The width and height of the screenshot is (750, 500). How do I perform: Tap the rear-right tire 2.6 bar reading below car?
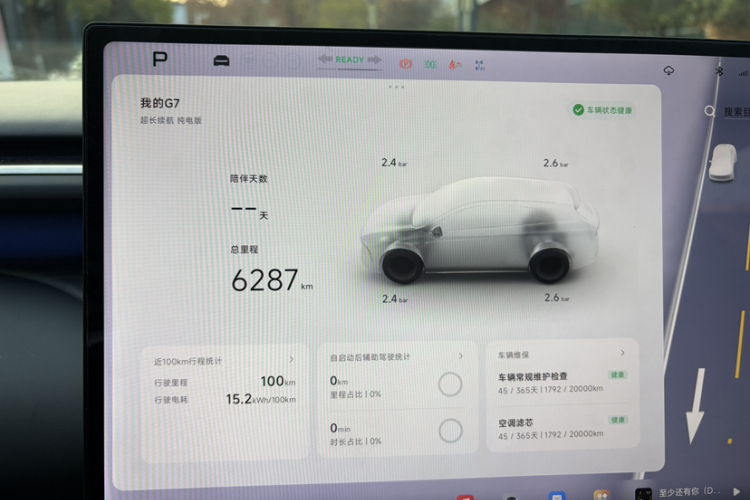[x=557, y=298]
